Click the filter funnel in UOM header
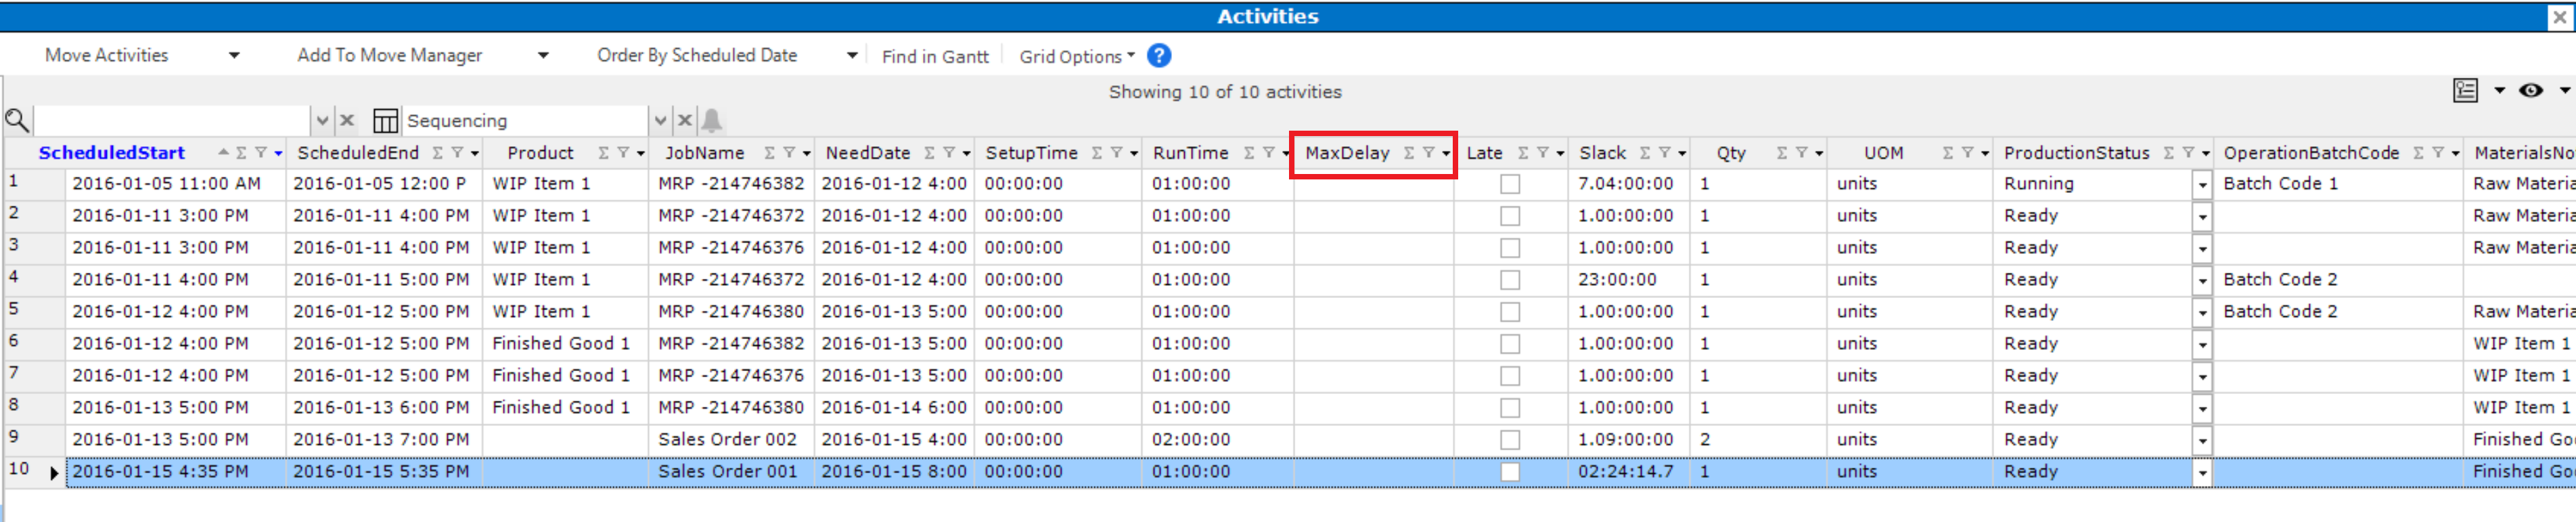The width and height of the screenshot is (2576, 522). (1967, 154)
